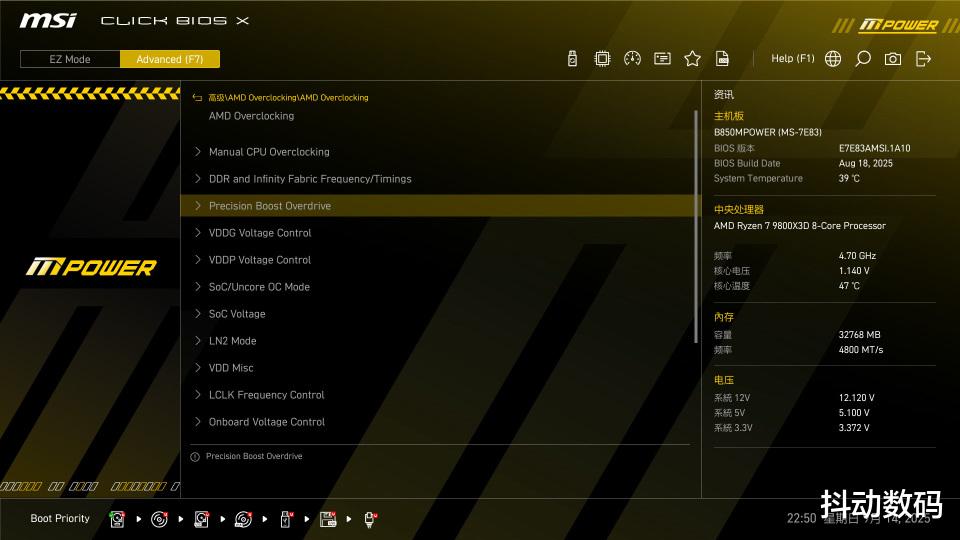This screenshot has height=540, width=960.
Task: Click BIOS build date Aug 18, 2025
Action: pos(866,163)
